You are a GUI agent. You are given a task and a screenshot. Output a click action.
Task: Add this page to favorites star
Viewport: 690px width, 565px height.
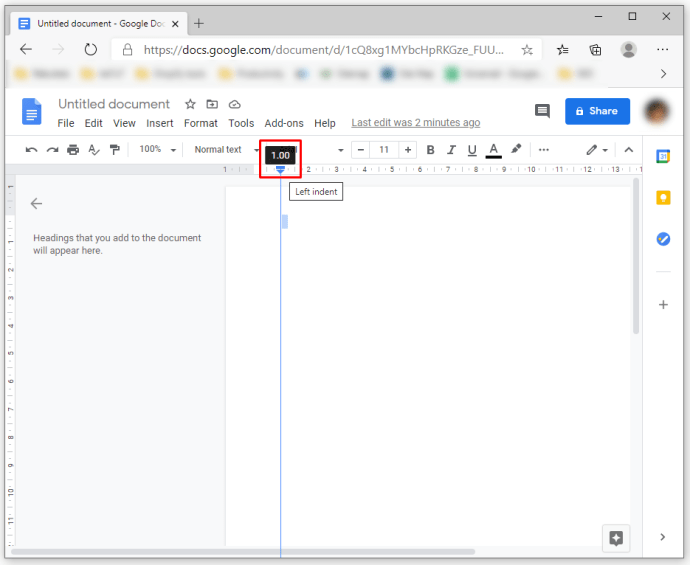[527, 50]
